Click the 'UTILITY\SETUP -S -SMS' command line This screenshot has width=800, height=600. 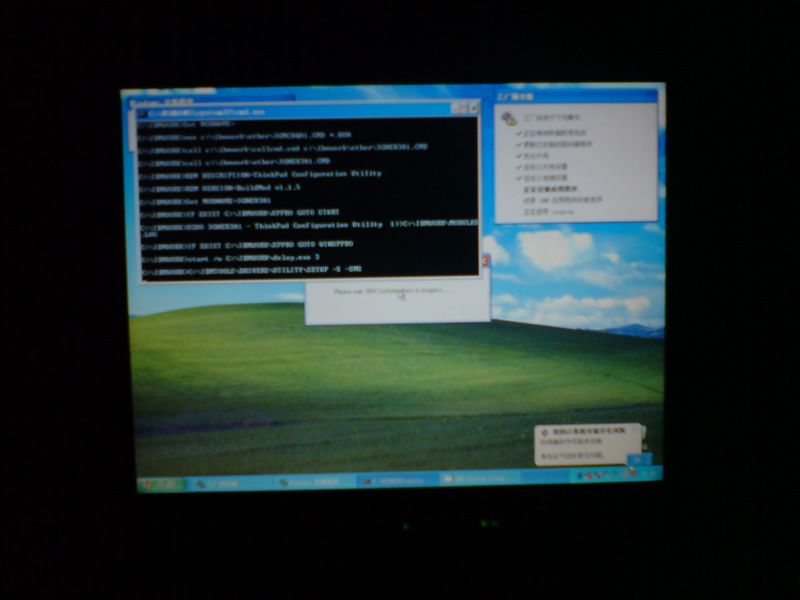click(x=252, y=271)
